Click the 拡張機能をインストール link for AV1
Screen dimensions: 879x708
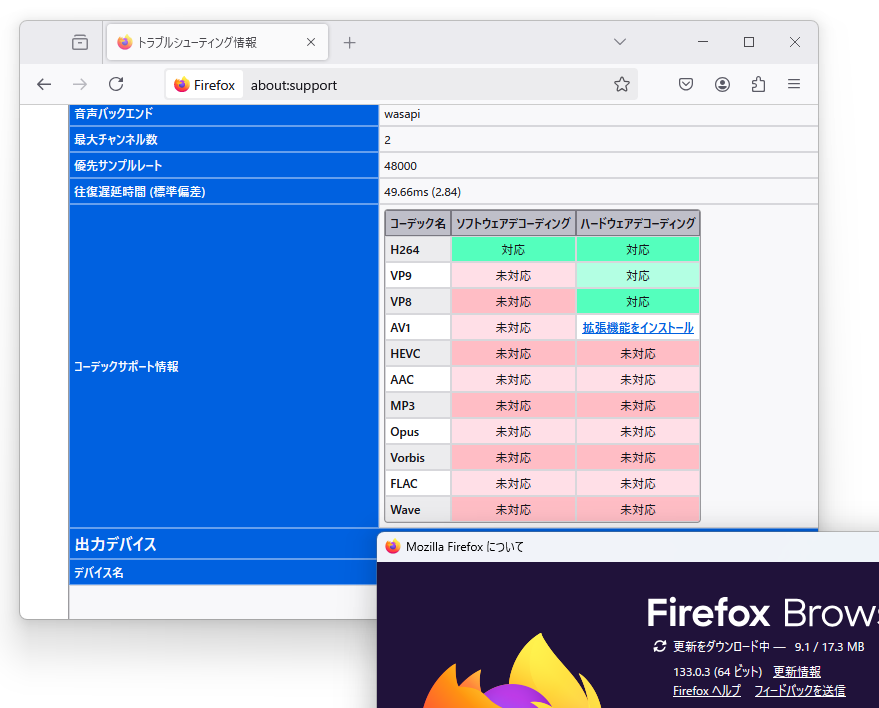pos(638,327)
